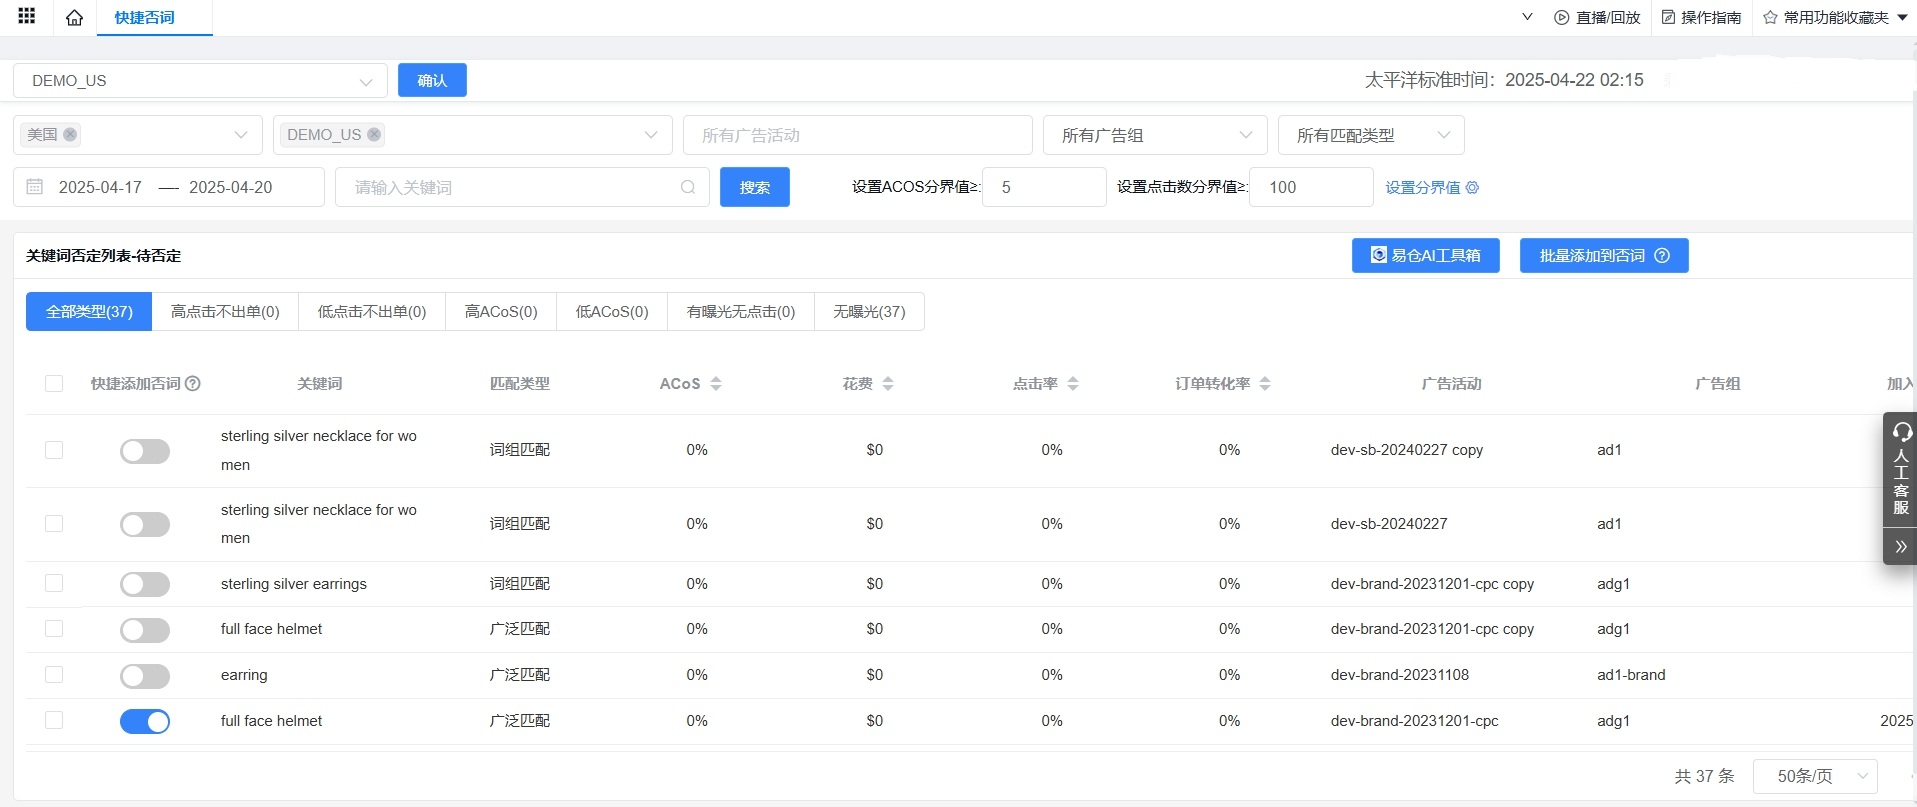This screenshot has height=807, width=1917.
Task: Click help icon beside 快捷添加否词 header
Action: (x=194, y=384)
